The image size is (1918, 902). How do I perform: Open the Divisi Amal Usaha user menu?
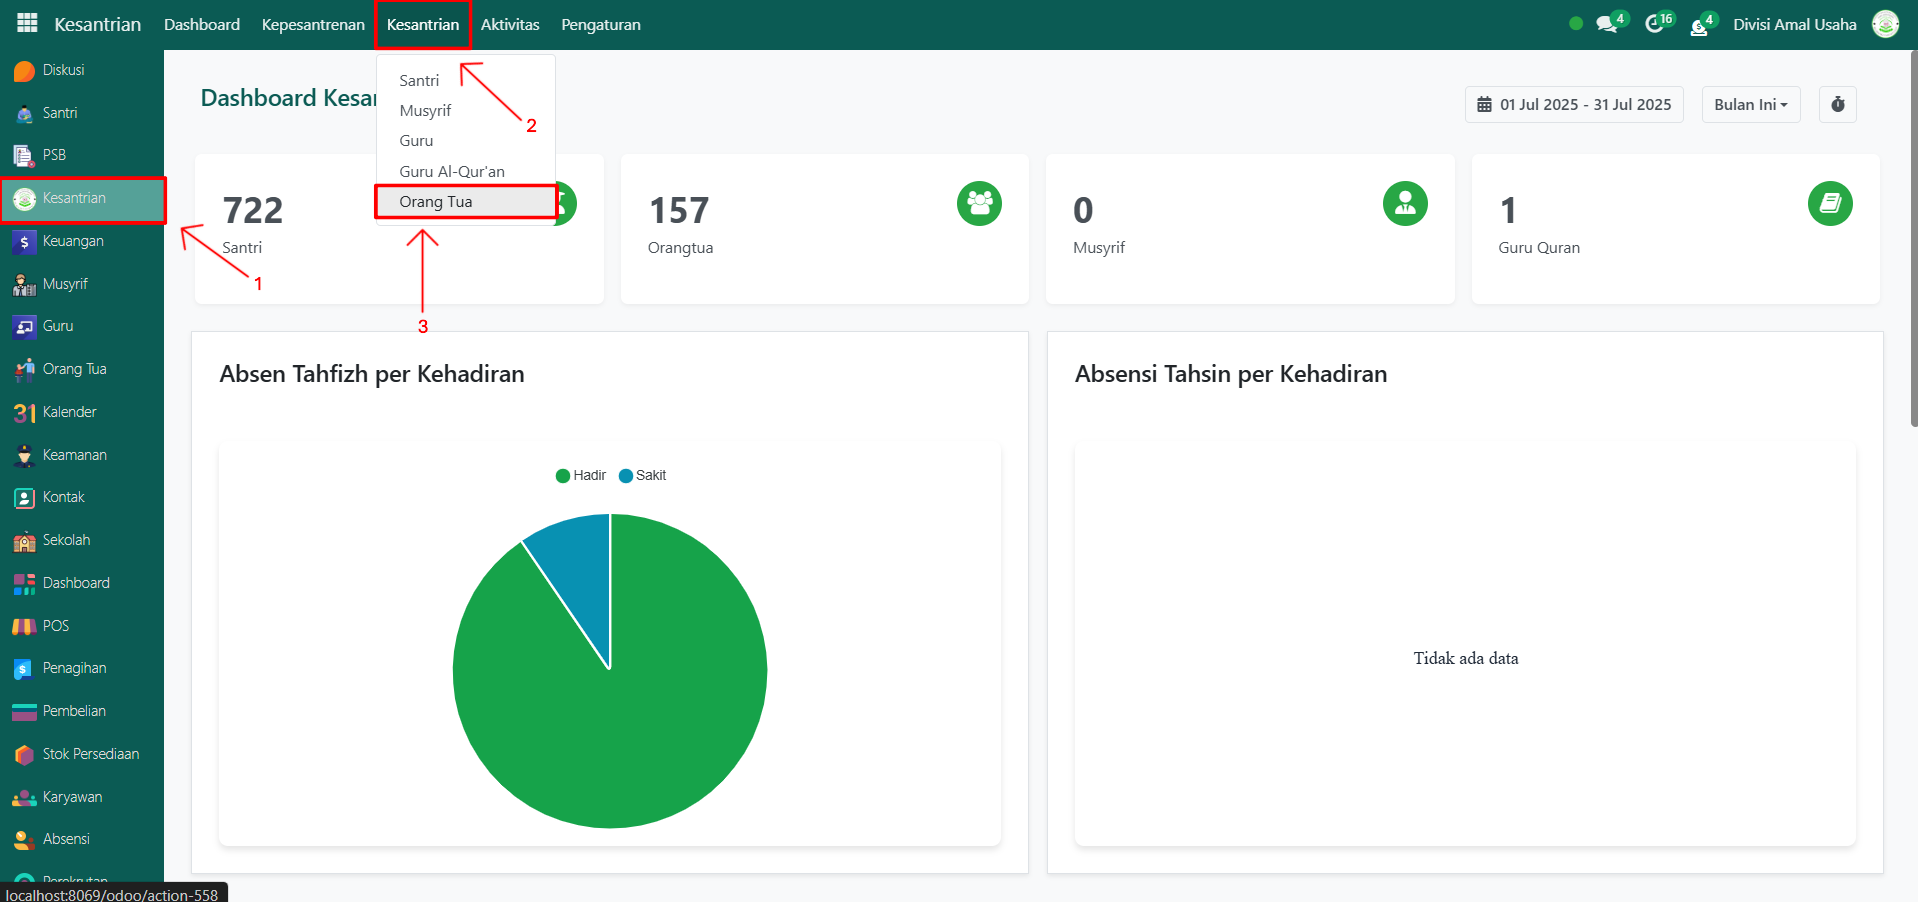pyautogui.click(x=1794, y=25)
